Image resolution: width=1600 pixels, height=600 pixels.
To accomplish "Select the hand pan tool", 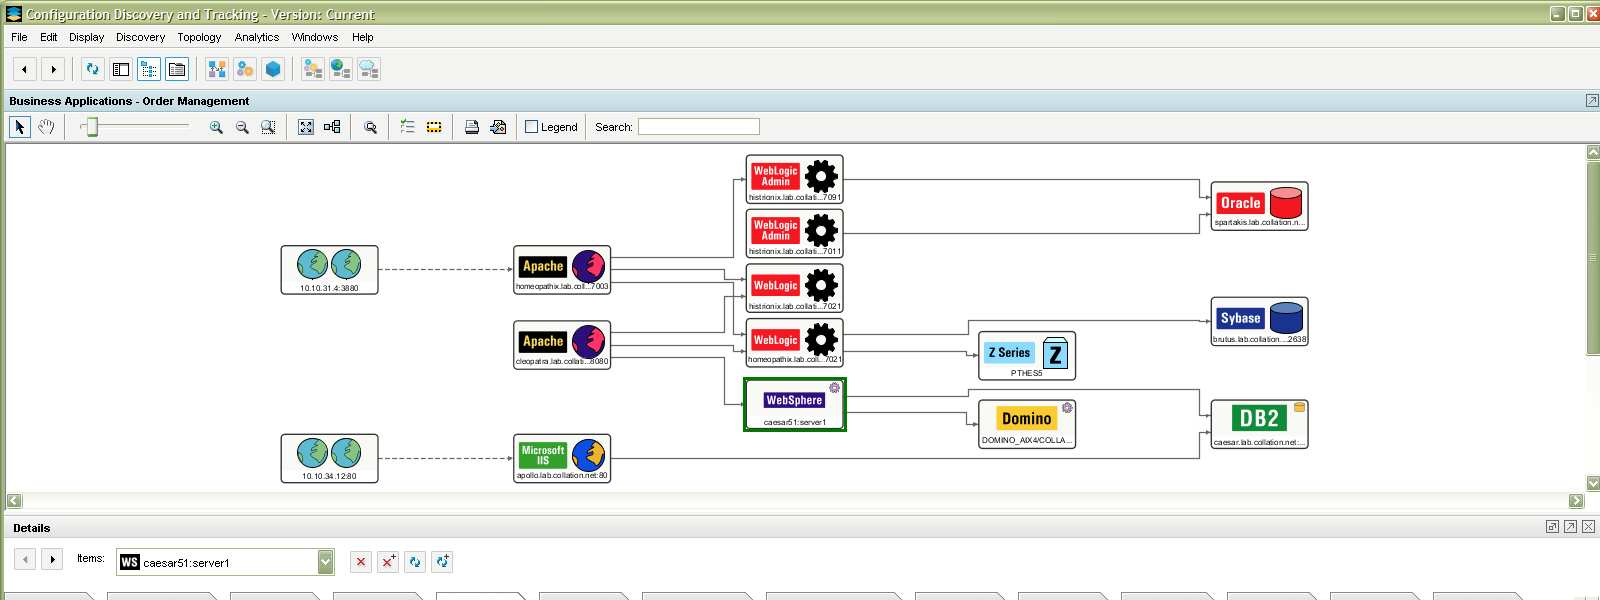I will [x=46, y=127].
